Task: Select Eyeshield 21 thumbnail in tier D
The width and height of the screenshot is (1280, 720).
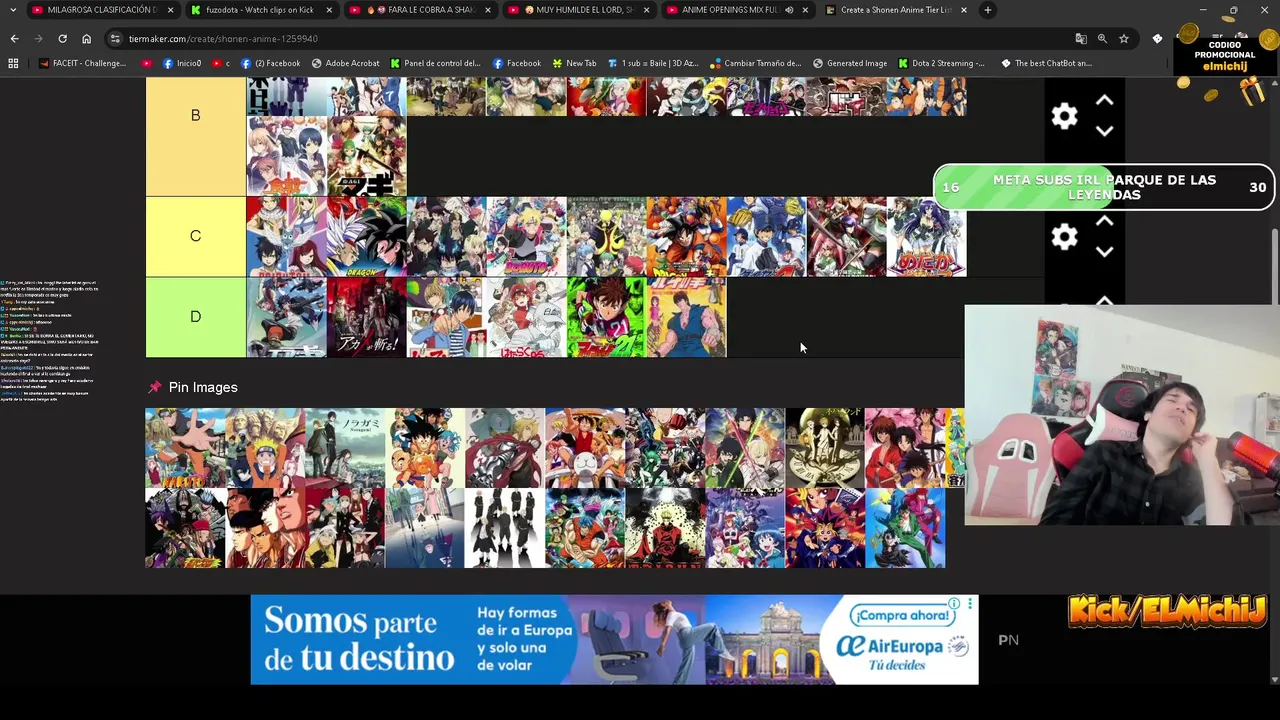Action: coord(606,317)
